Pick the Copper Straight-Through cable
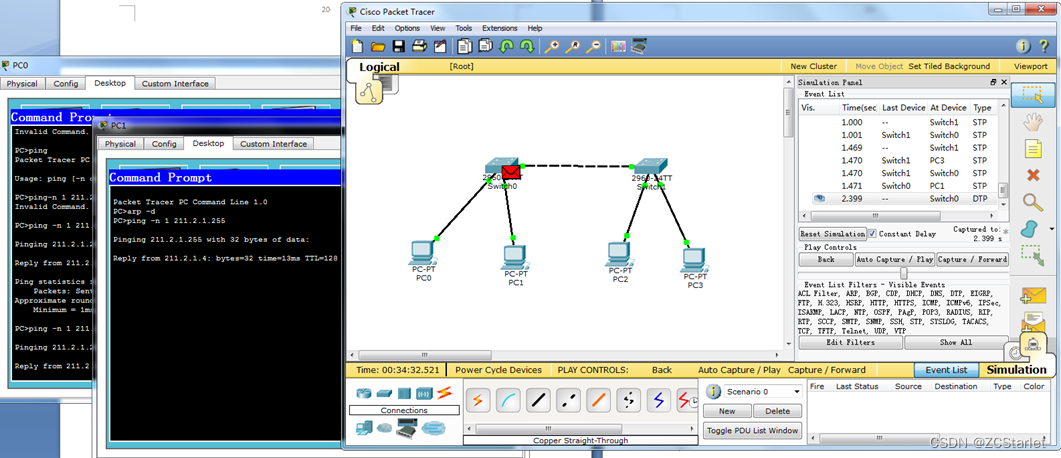 point(538,400)
